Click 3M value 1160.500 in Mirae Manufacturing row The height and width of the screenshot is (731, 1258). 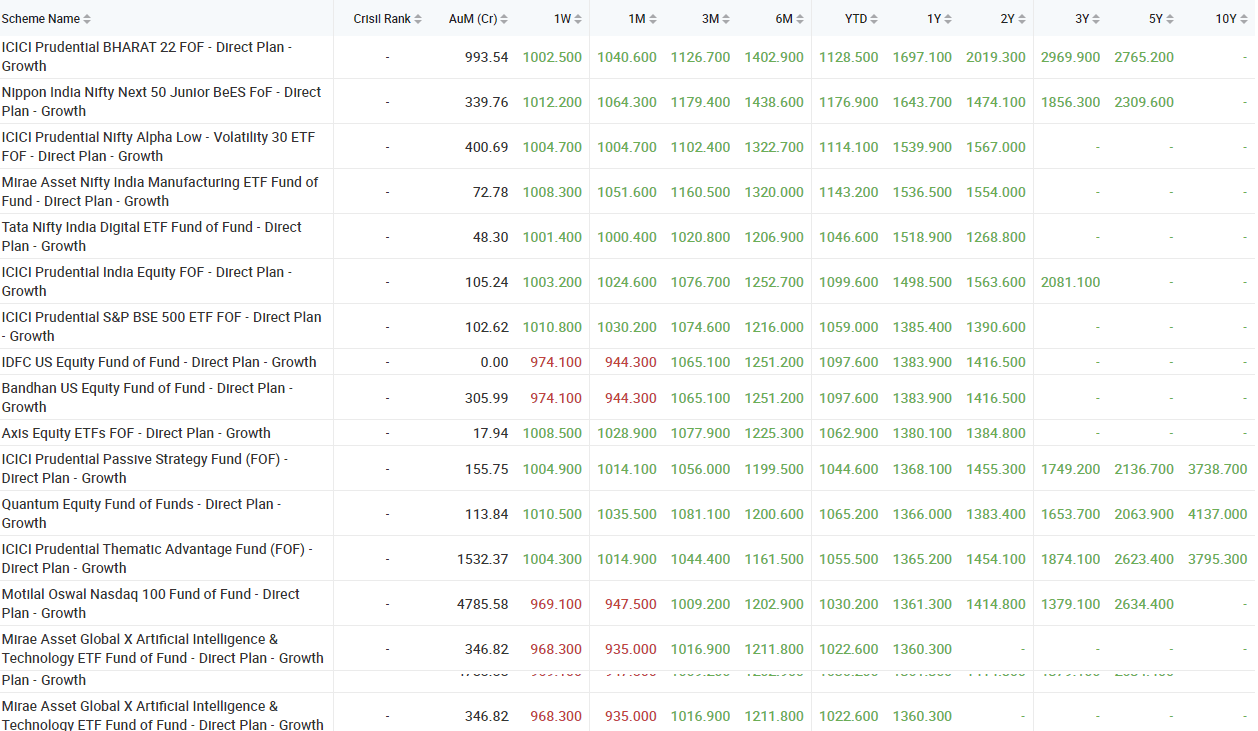click(x=701, y=192)
